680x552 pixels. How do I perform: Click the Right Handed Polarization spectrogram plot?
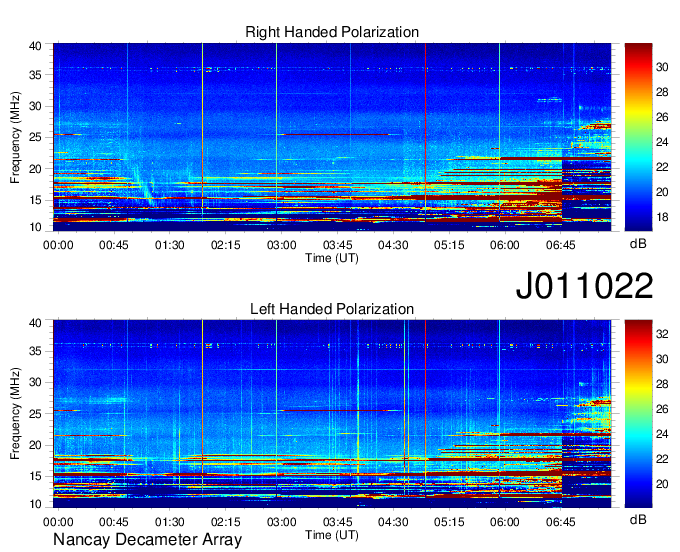click(x=332, y=137)
